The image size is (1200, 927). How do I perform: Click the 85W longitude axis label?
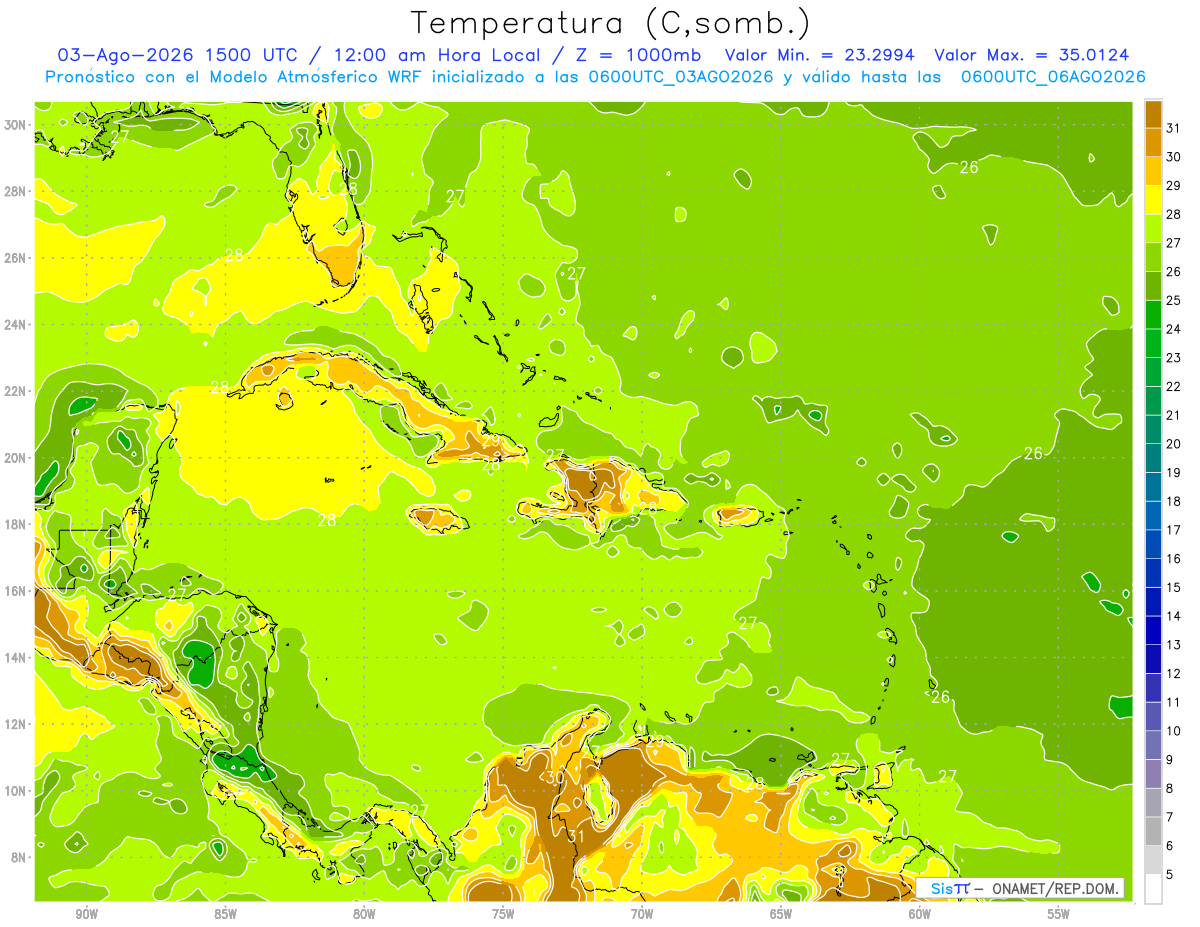coord(225,914)
